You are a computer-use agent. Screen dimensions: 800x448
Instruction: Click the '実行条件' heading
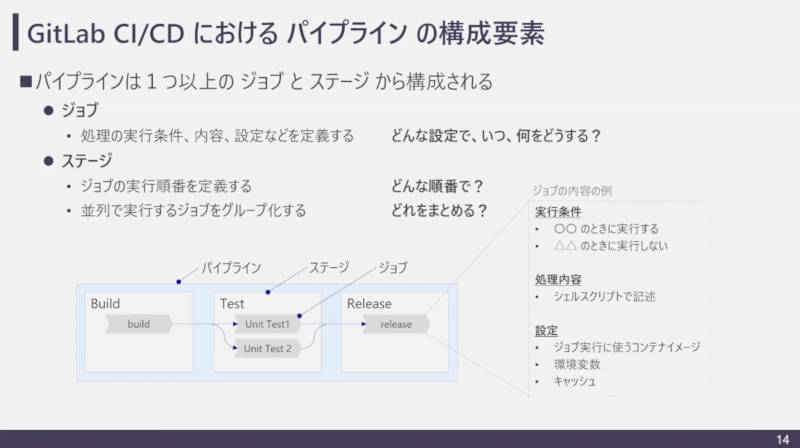click(x=558, y=212)
